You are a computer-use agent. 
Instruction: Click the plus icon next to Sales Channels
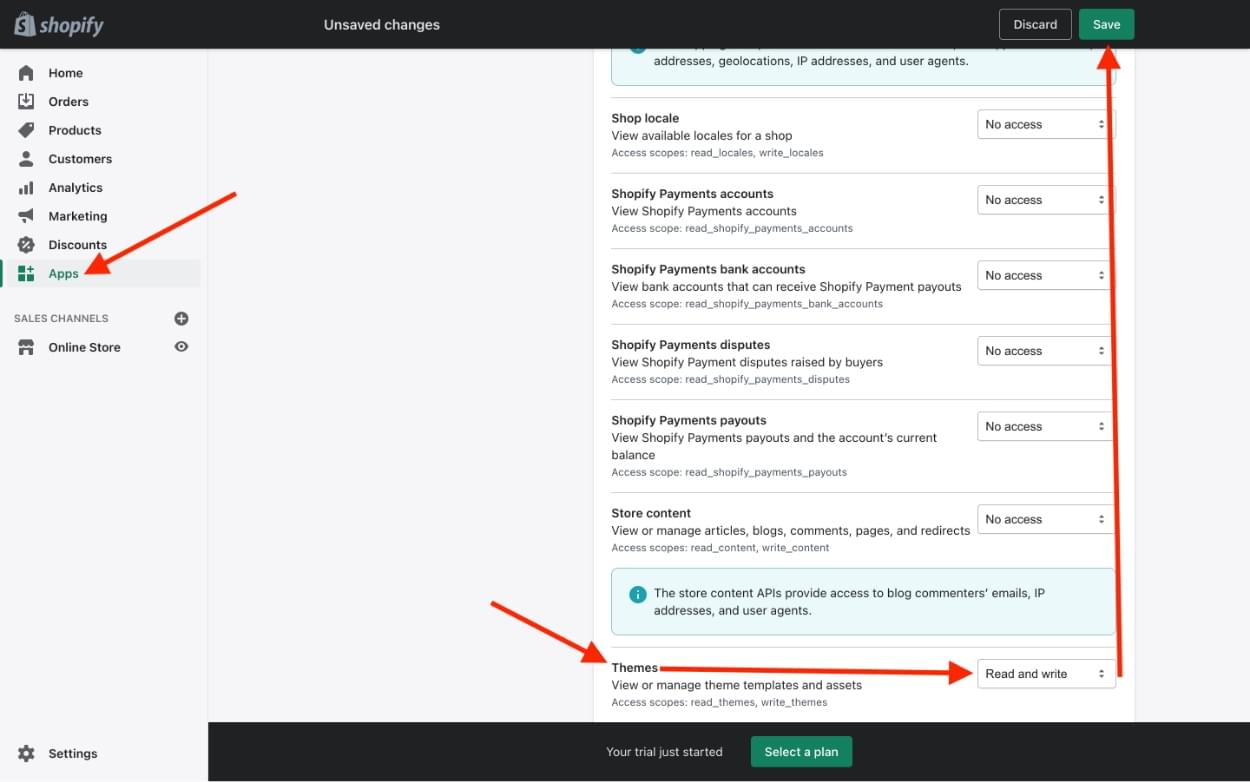(181, 318)
